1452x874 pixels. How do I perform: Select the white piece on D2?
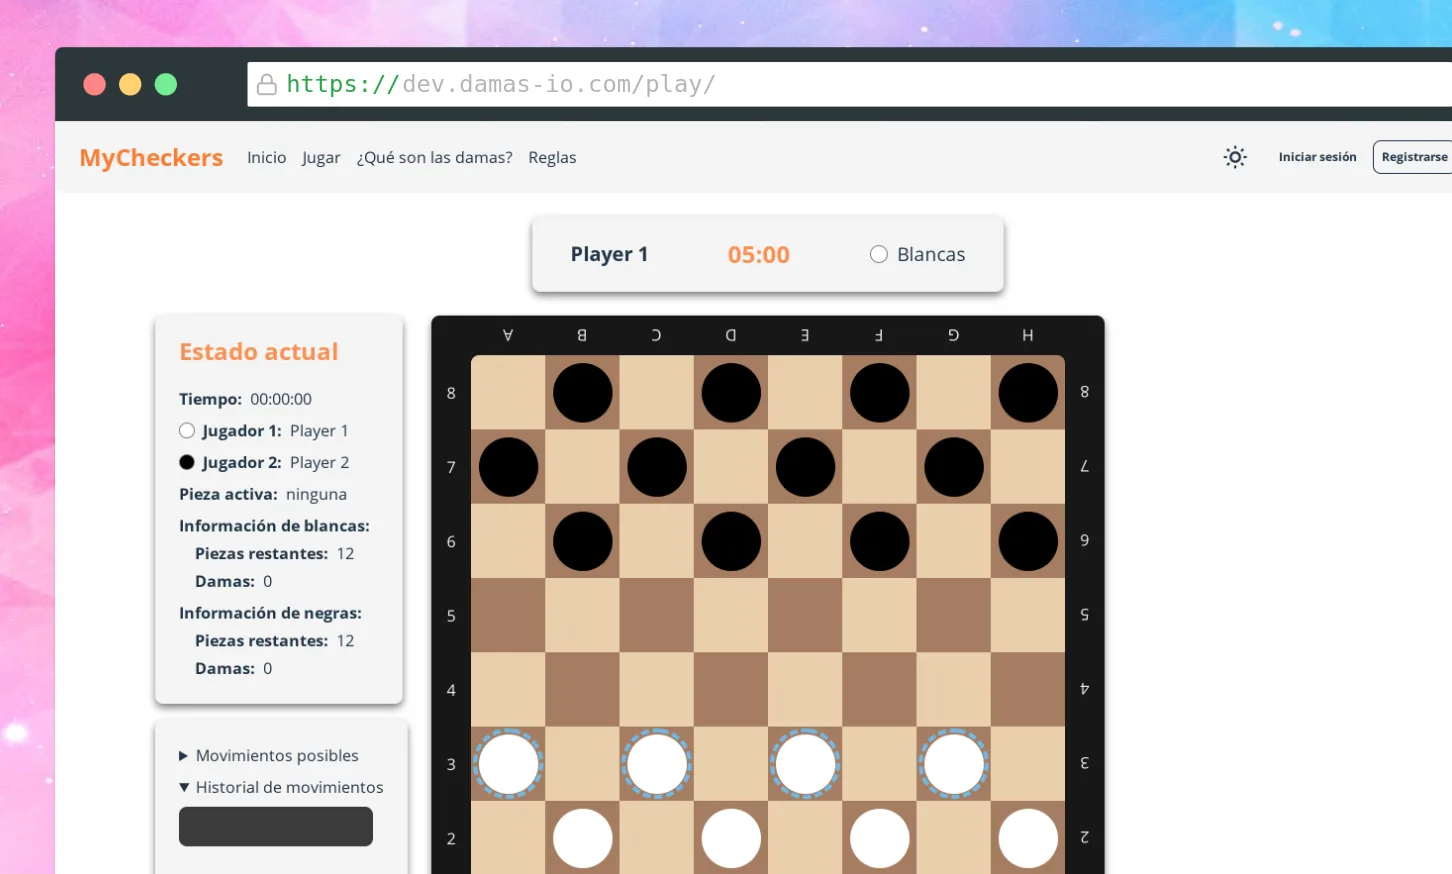[x=731, y=838]
